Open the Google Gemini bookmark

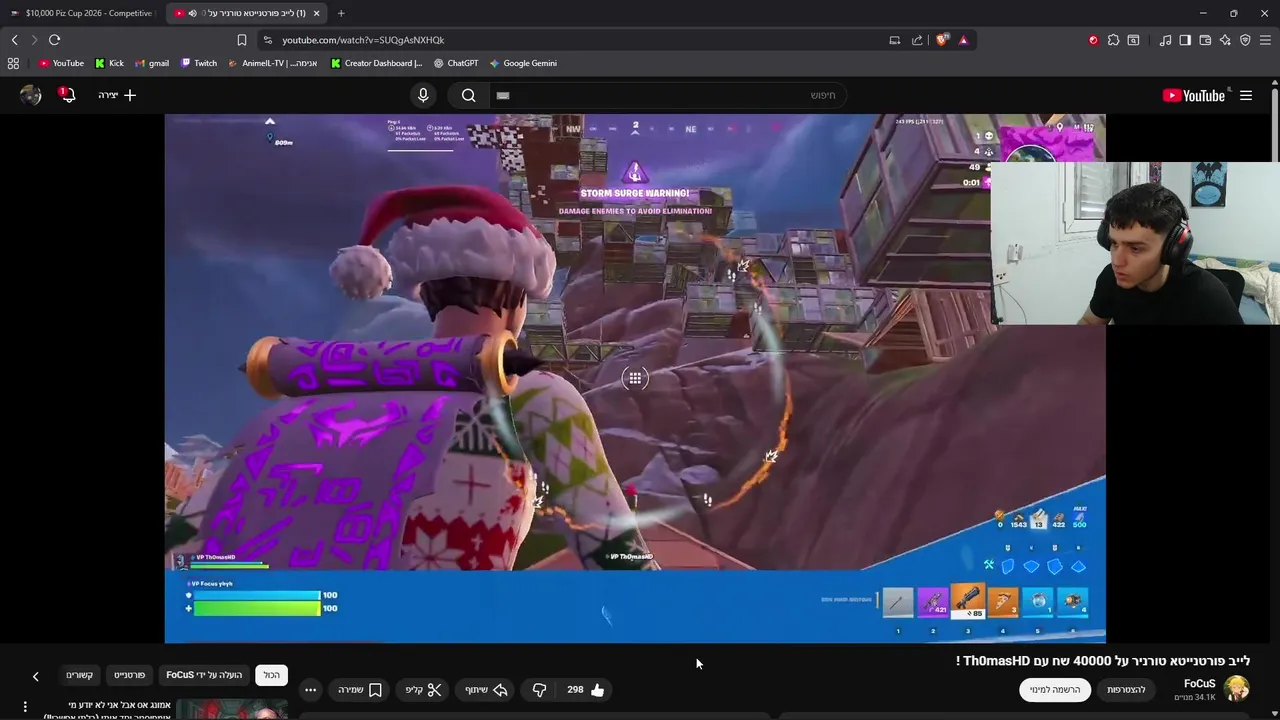[523, 63]
